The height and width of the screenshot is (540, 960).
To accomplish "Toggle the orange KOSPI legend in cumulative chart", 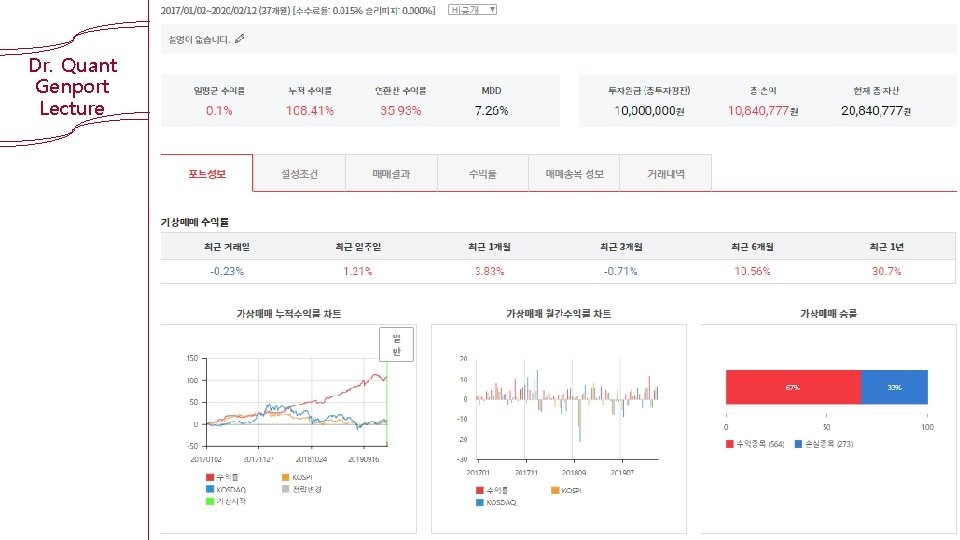I will click(x=297, y=477).
